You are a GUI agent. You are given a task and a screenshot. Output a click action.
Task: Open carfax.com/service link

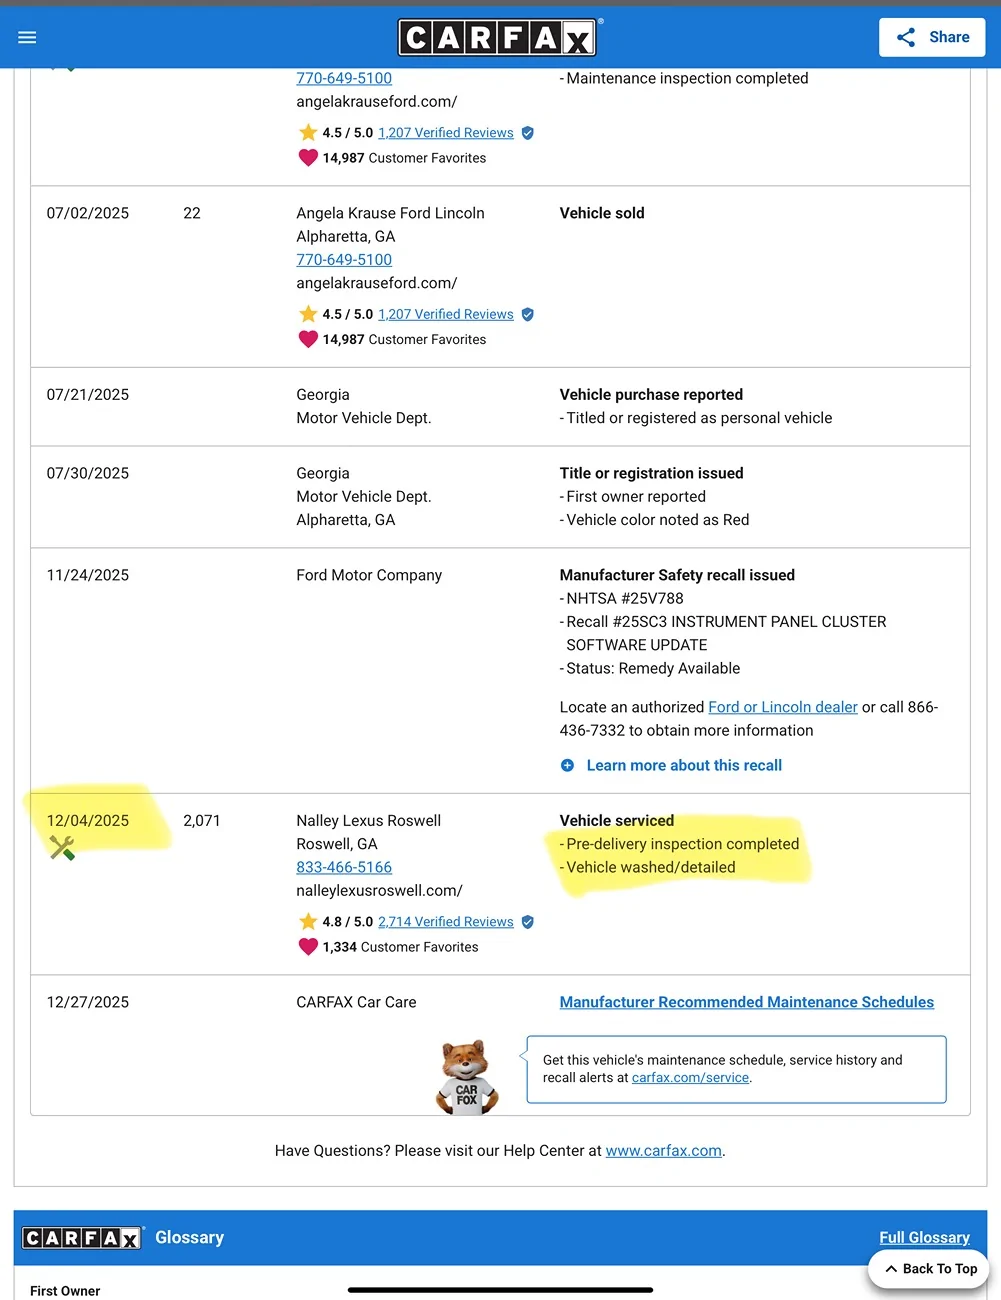coord(690,1078)
